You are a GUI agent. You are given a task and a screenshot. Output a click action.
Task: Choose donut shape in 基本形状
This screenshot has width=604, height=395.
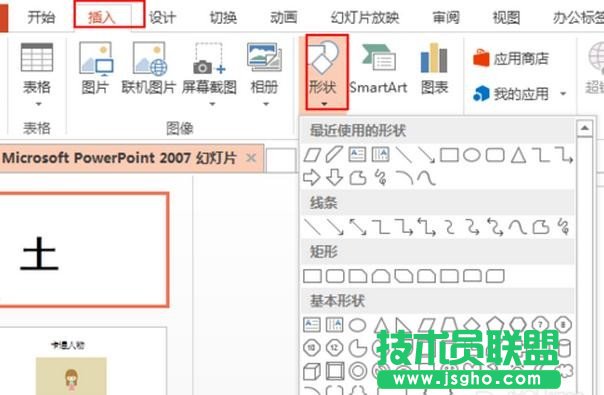(x=357, y=371)
